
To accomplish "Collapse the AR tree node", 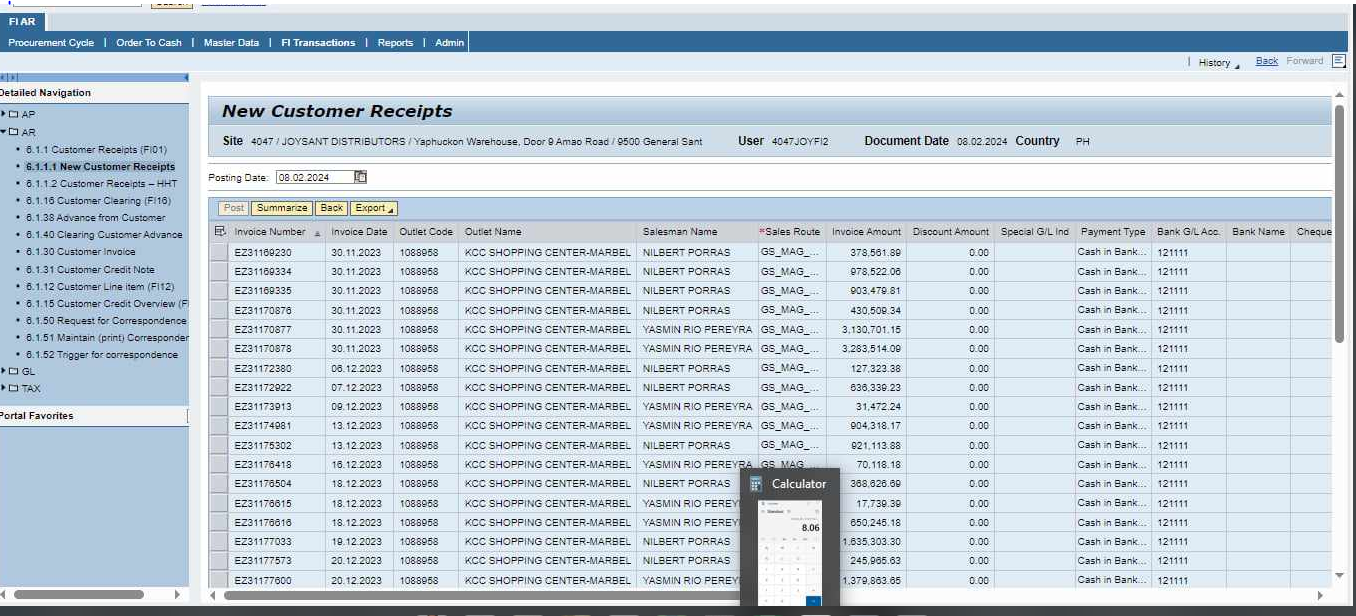I will click(4, 132).
